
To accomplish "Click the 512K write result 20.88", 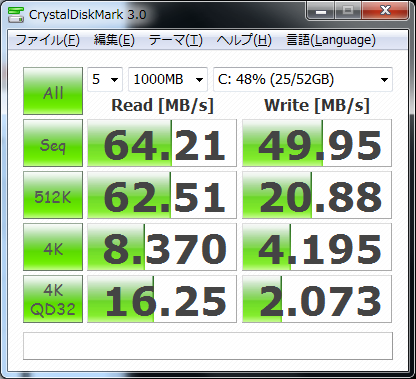I will click(317, 195).
